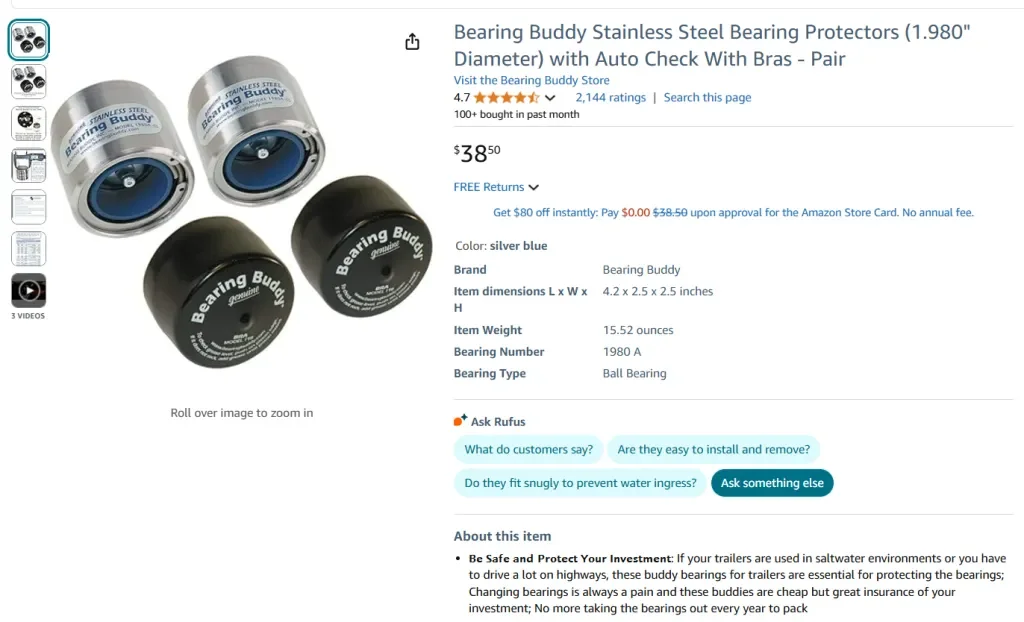Click the Rufus sparkle icon
This screenshot has width=1024, height=622.
click(x=460, y=421)
